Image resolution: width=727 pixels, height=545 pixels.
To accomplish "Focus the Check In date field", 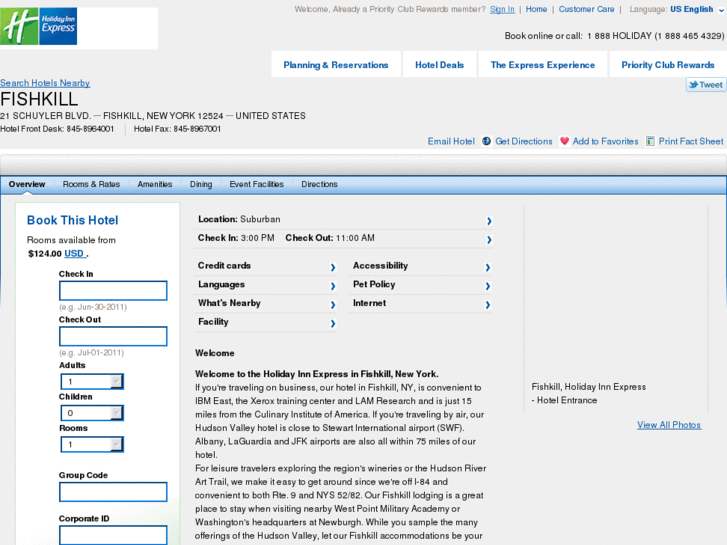I will pos(113,290).
